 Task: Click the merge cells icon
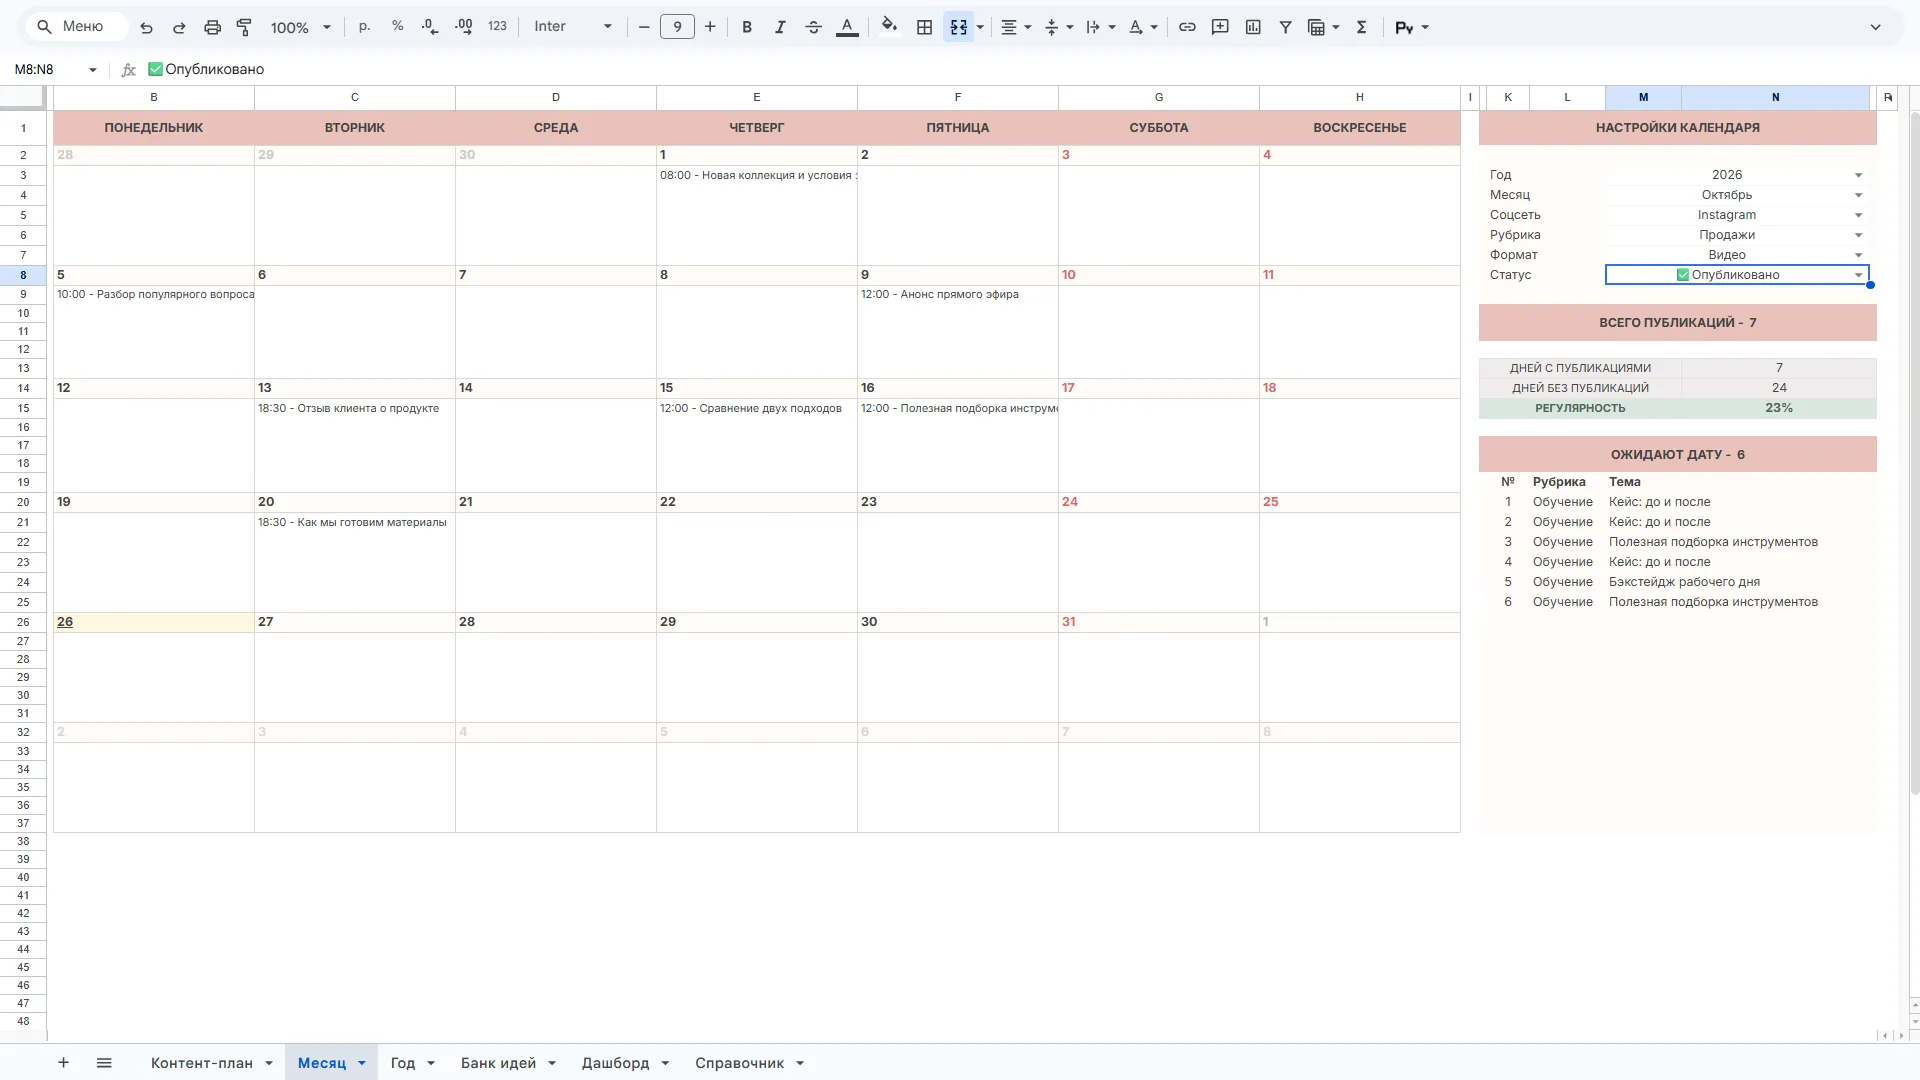(959, 27)
